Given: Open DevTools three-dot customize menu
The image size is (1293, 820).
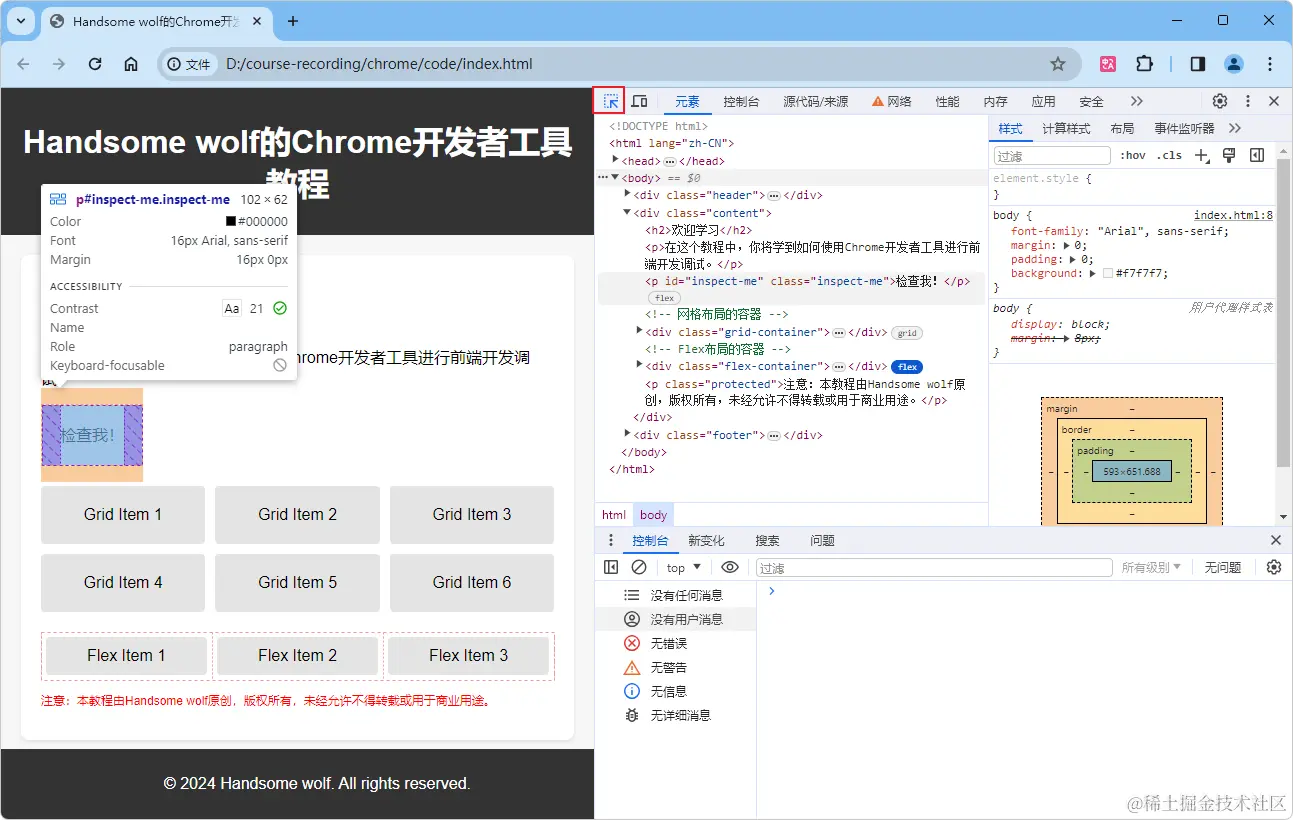Looking at the screenshot, I should click(1247, 101).
